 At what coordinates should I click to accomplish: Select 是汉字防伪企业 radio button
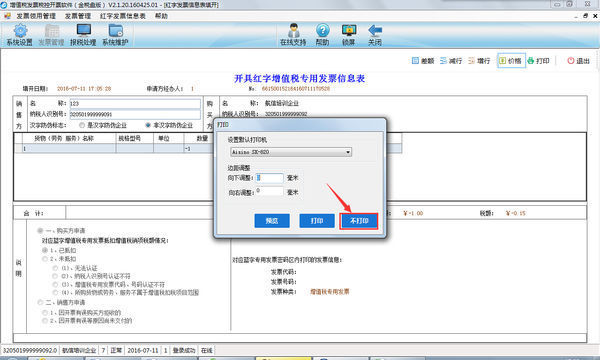pos(82,125)
